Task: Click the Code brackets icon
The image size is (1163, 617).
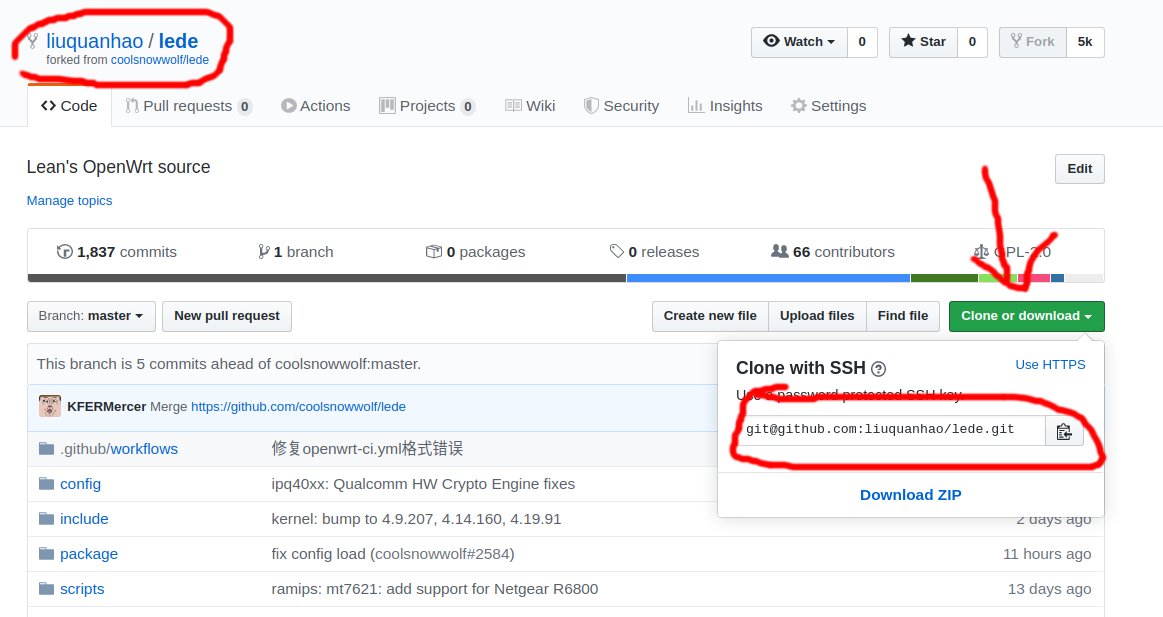Action: 49,106
